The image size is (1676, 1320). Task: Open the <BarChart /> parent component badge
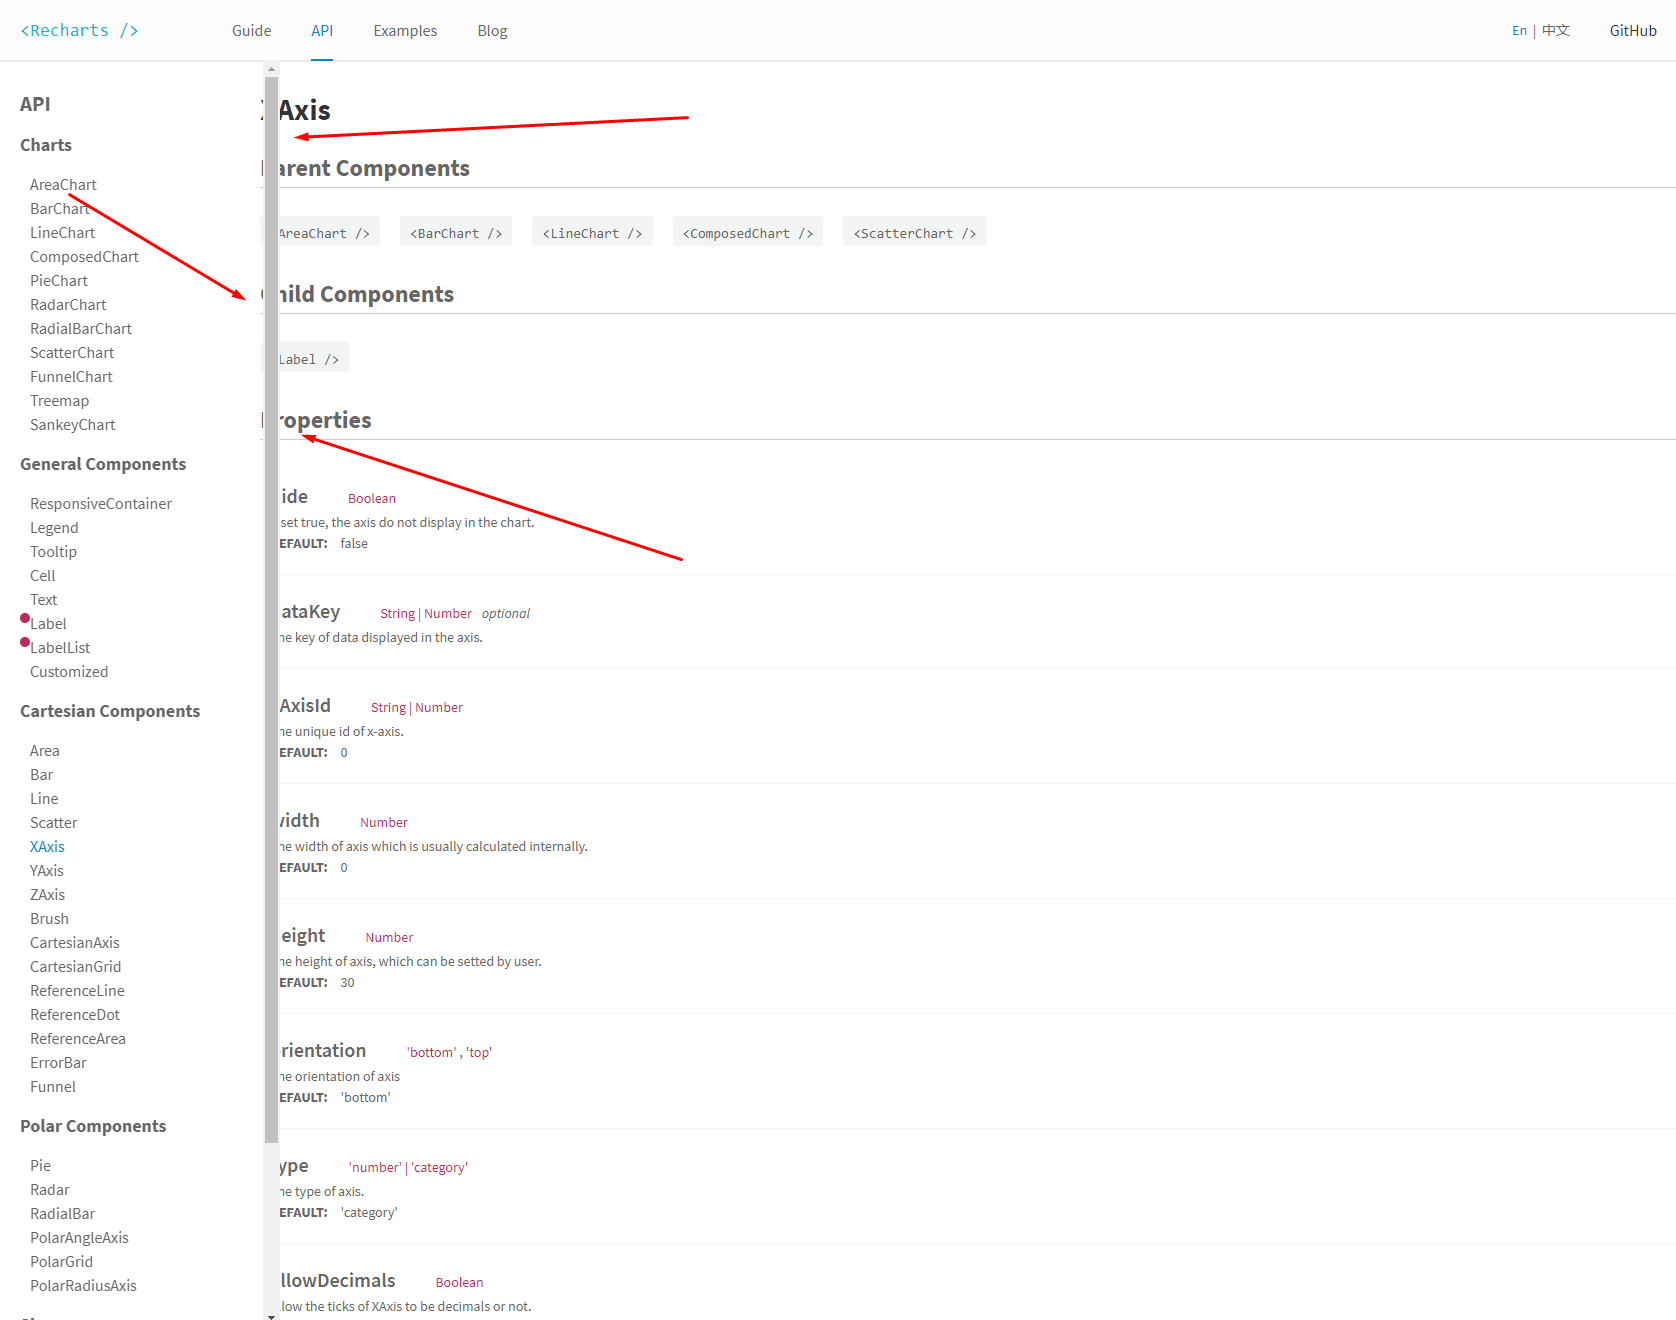coord(455,232)
